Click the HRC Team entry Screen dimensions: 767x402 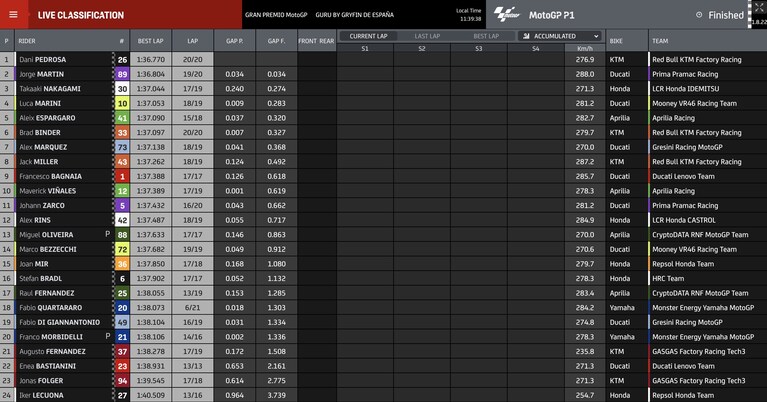coord(668,279)
